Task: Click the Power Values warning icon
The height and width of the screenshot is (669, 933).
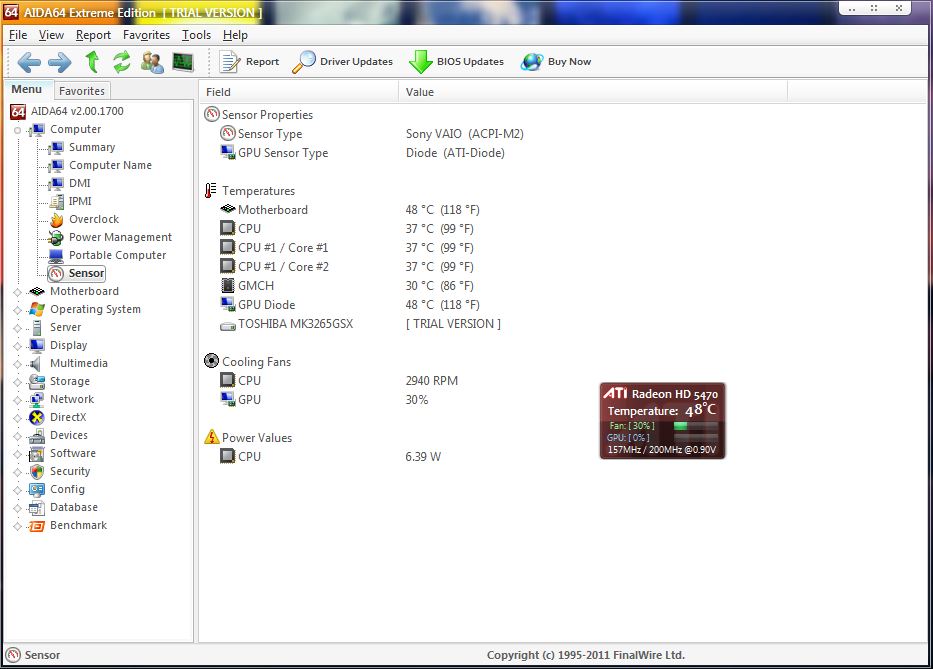Action: pos(211,437)
